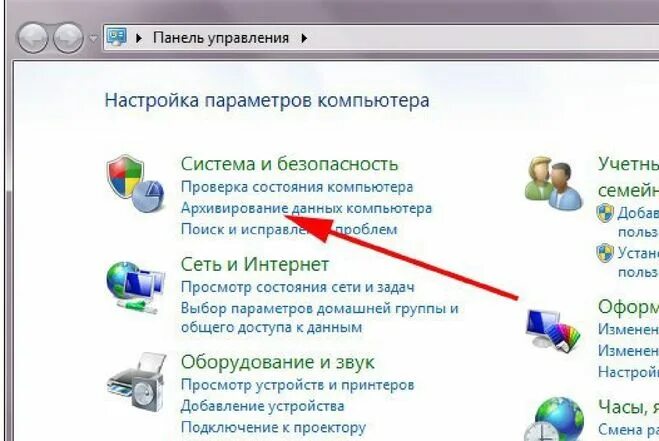Open the System and Security shield icon
659x441 pixels.
[135, 183]
